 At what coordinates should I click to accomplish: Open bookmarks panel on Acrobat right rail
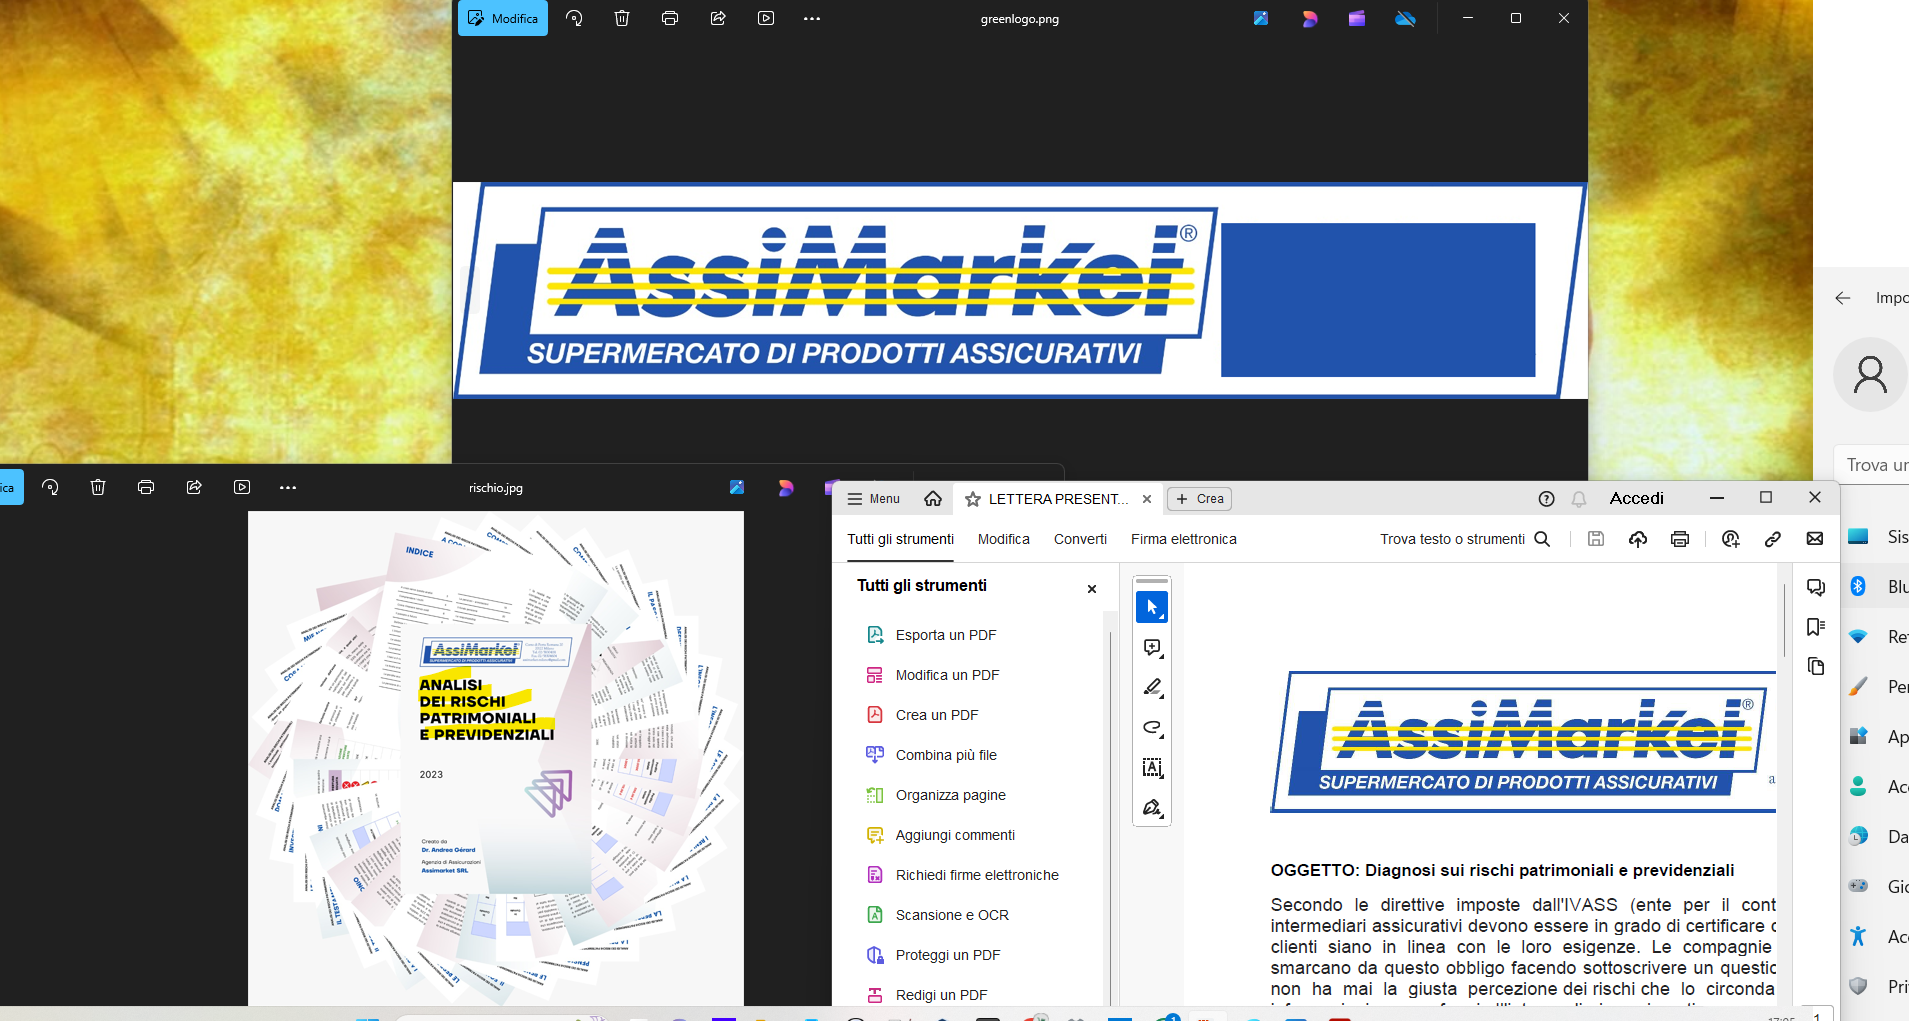[x=1816, y=627]
